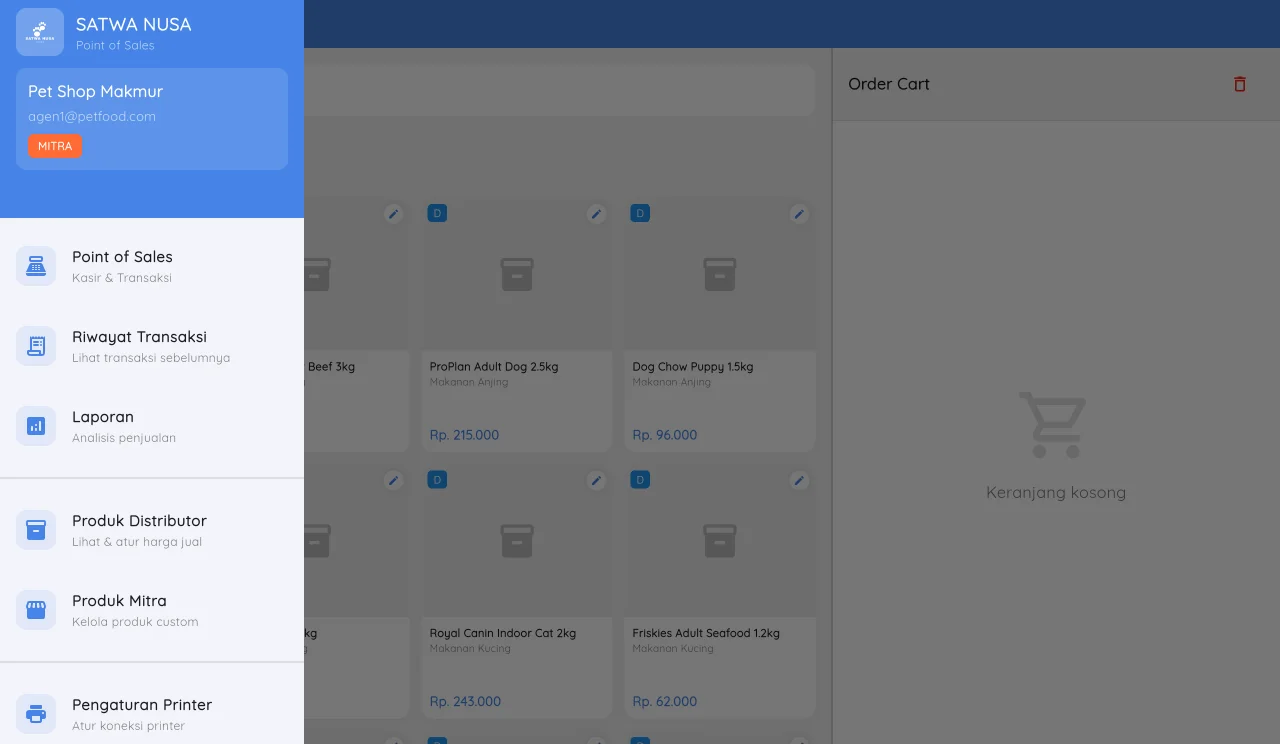Open Riwayat Transaksi from the drawer
The width and height of the screenshot is (1280, 744).
click(x=152, y=346)
